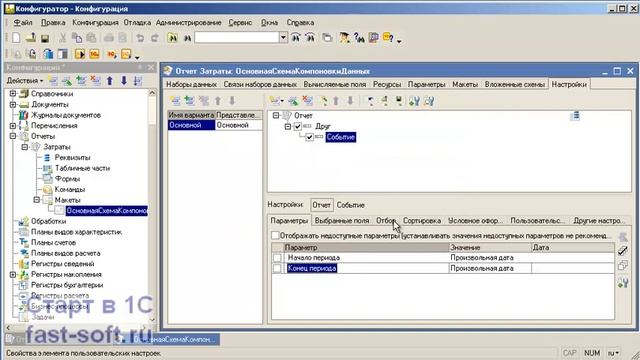
Task: Select the Регистры сведений tree item
Action: [x=62, y=264]
